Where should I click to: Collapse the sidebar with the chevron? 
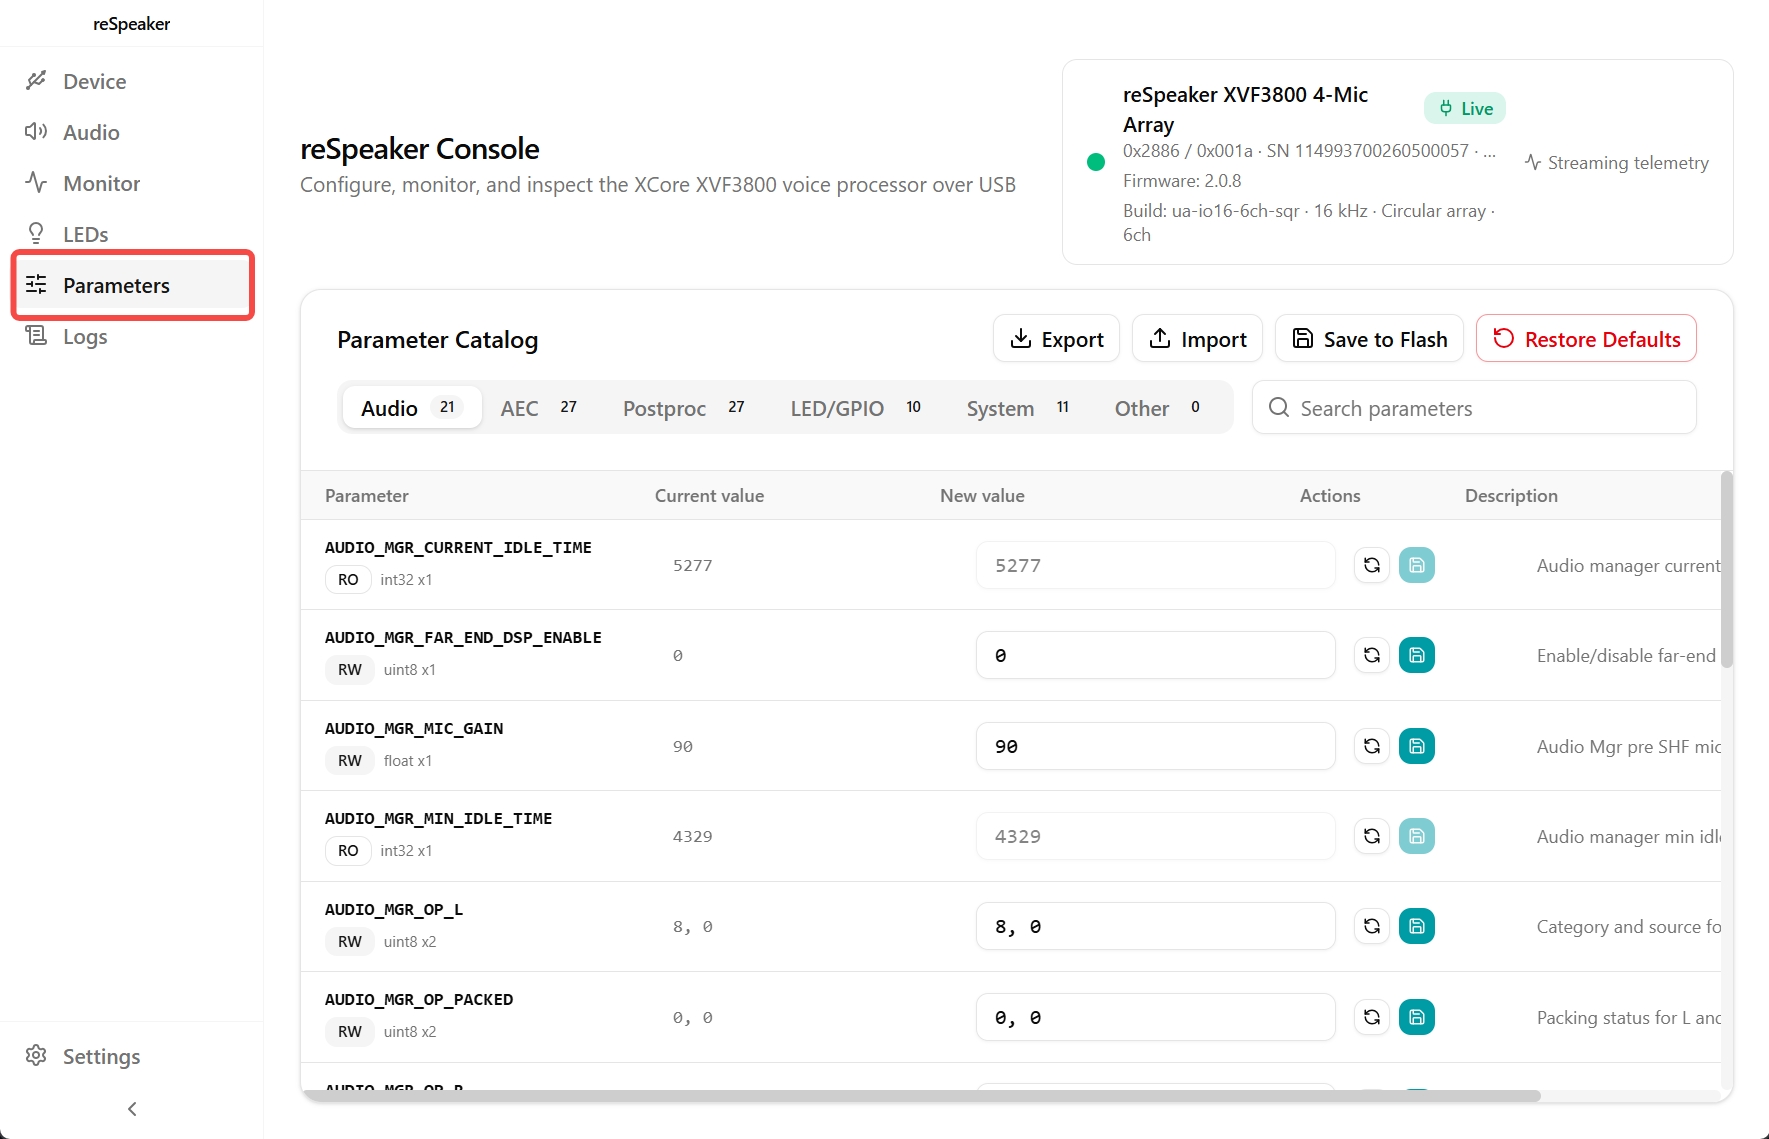132,1108
